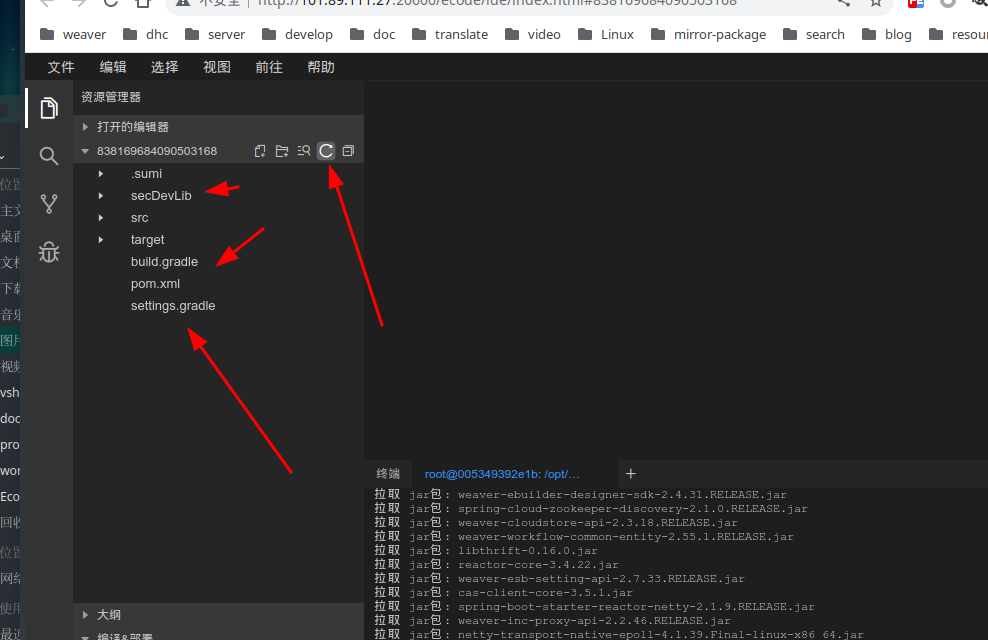Open the 文件 menu
988x640 pixels.
61,67
